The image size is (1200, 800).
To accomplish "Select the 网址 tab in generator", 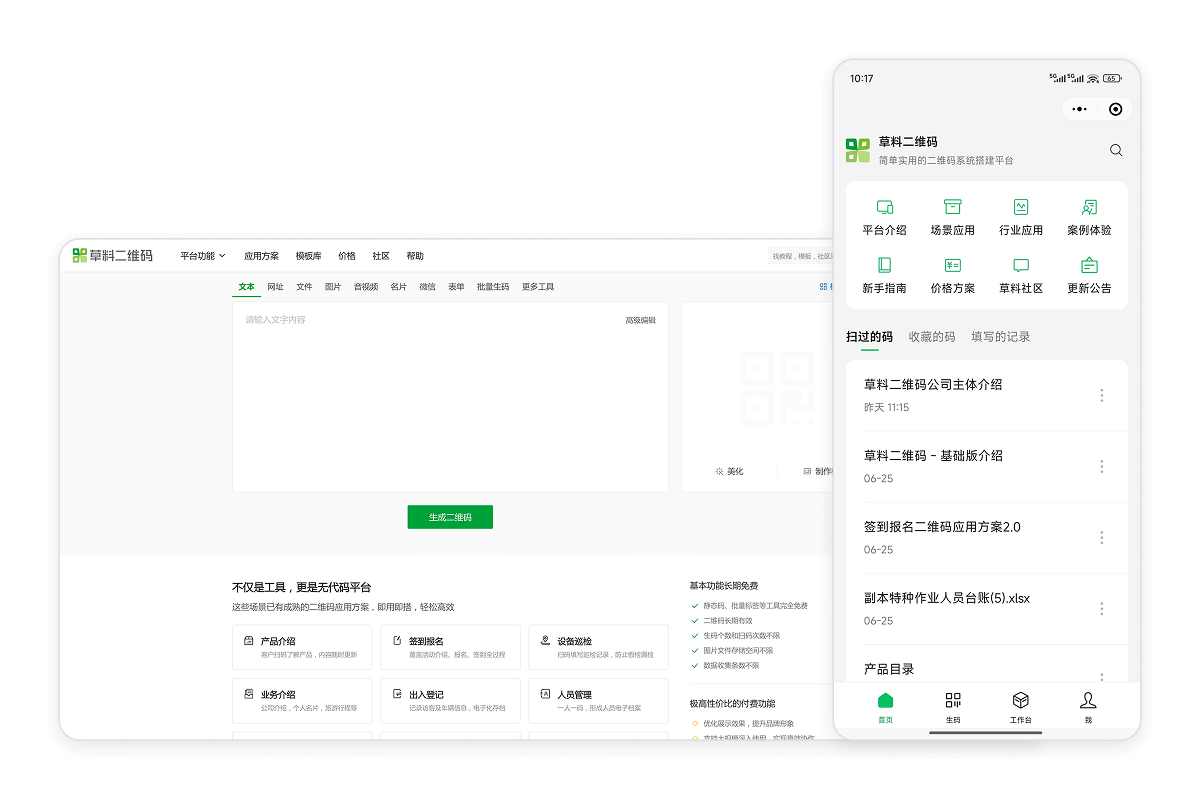I will (275, 287).
